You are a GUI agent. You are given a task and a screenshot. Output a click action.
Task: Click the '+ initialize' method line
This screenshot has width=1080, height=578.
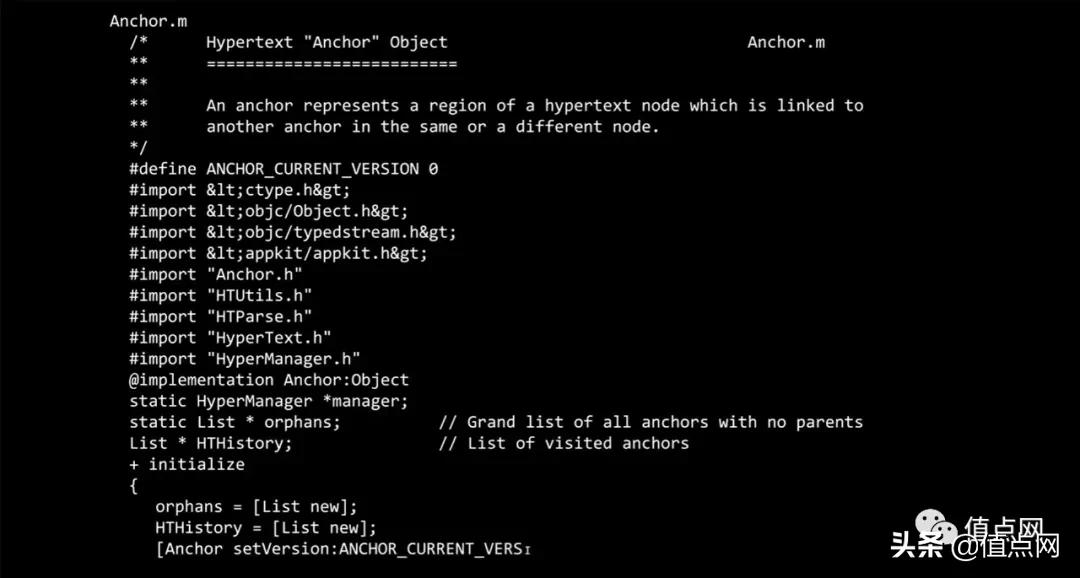point(187,464)
